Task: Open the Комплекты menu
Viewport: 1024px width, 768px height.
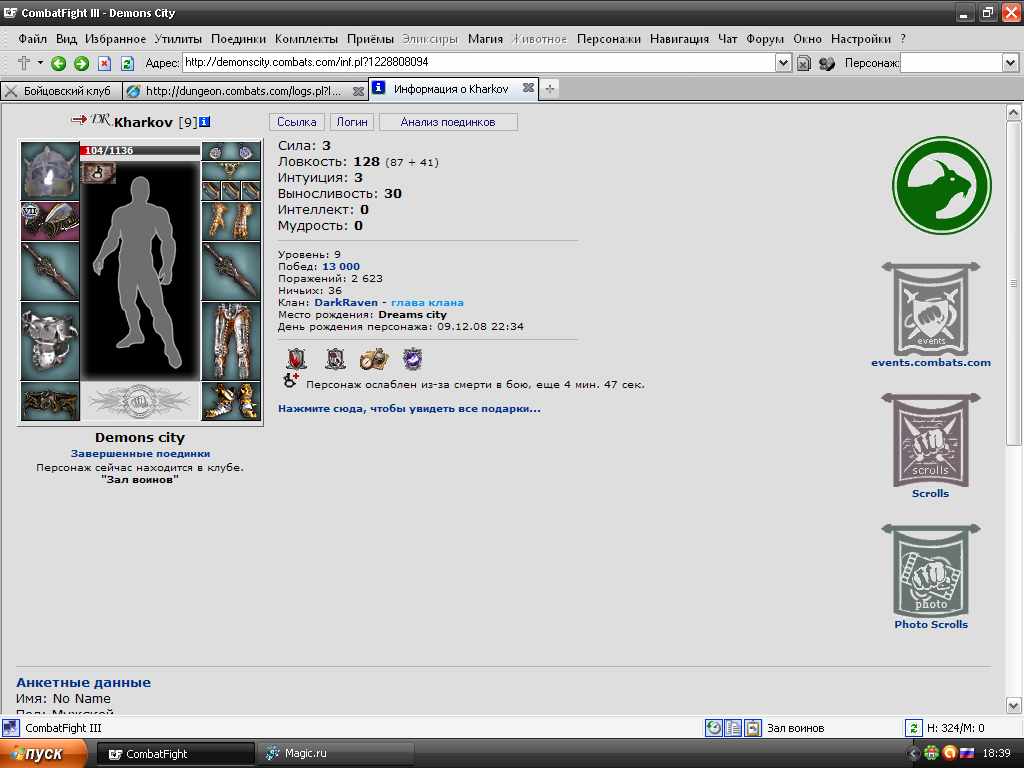Action: tap(306, 39)
